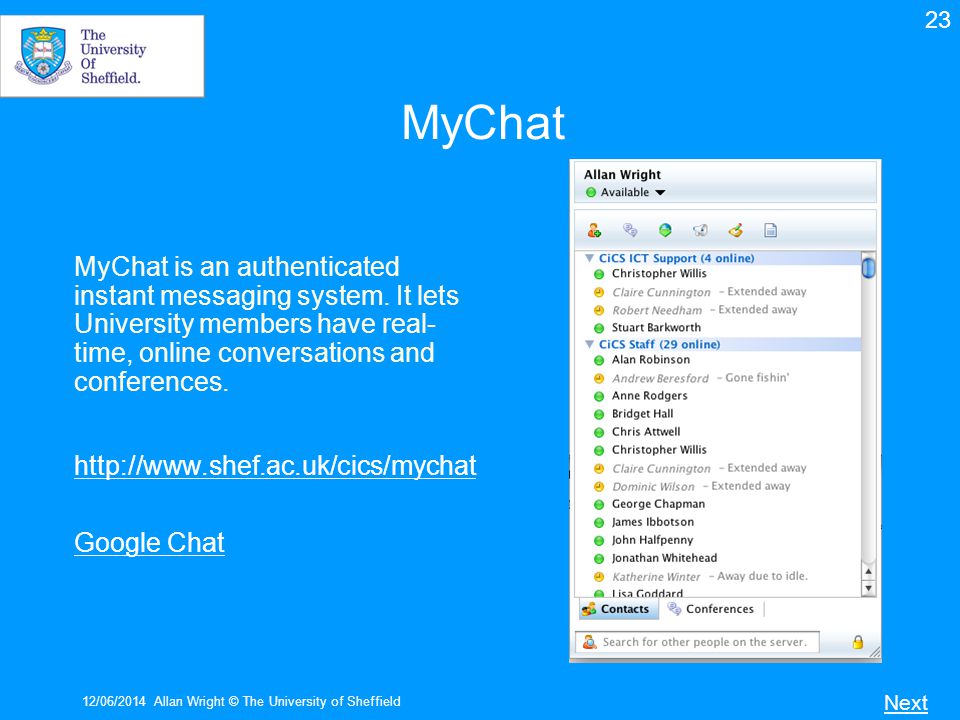960x720 pixels.
Task: Click the green status dot beside Available
Action: pyautogui.click(x=591, y=192)
